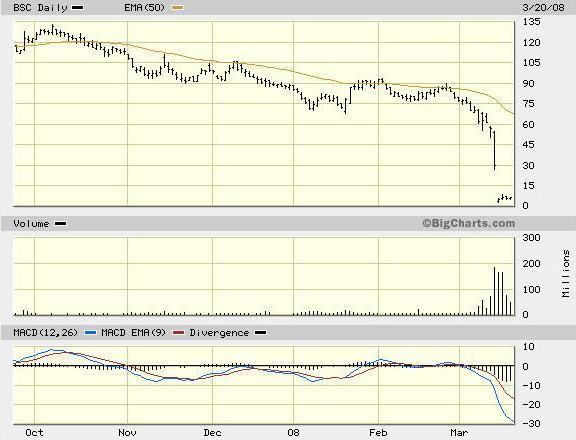This screenshot has height=440, width=576.
Task: Click the "08" year label on time axis
Action: point(293,433)
